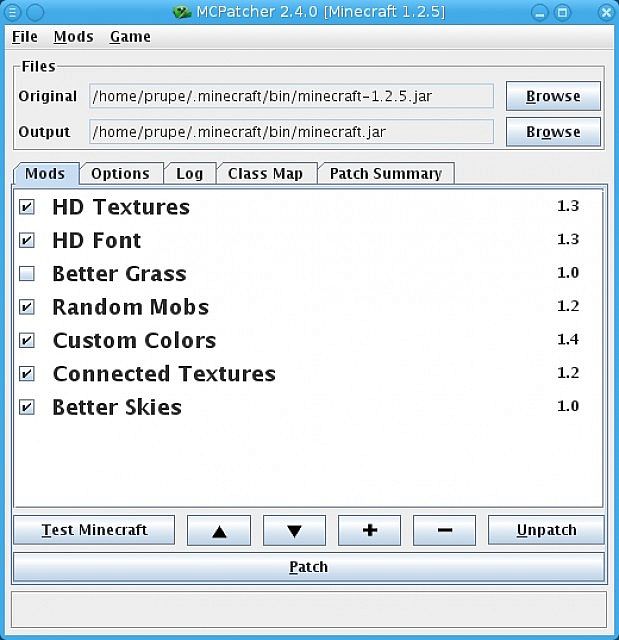Click the Output path text field
The height and width of the screenshot is (640, 619).
291,132
